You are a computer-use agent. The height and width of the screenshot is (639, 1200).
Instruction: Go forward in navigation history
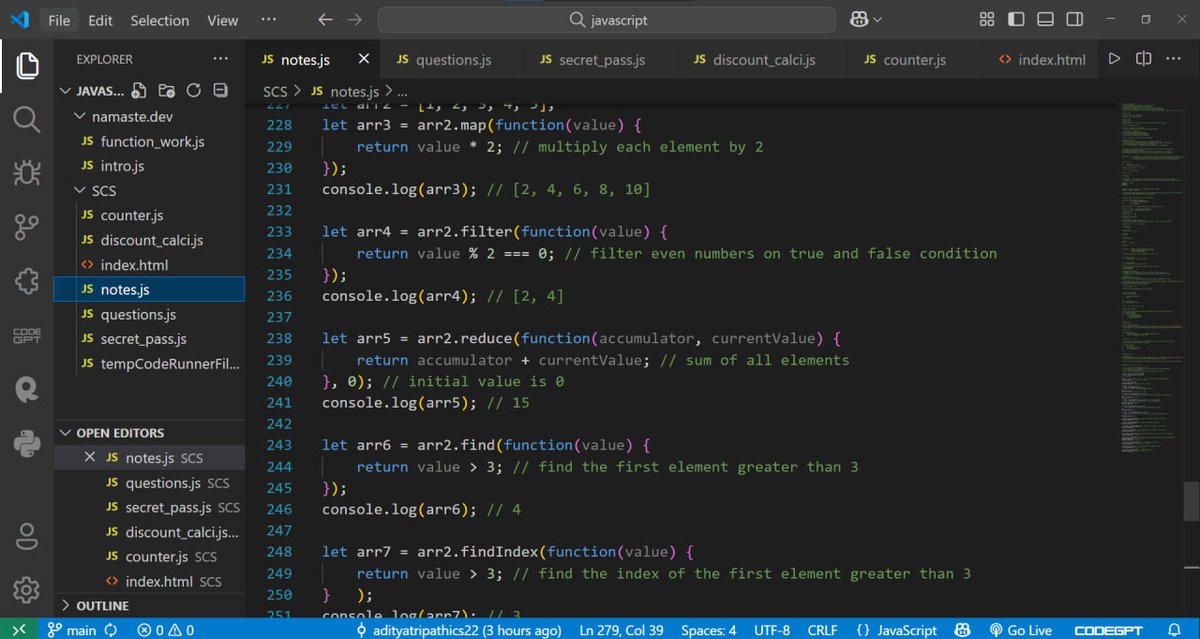(x=354, y=20)
